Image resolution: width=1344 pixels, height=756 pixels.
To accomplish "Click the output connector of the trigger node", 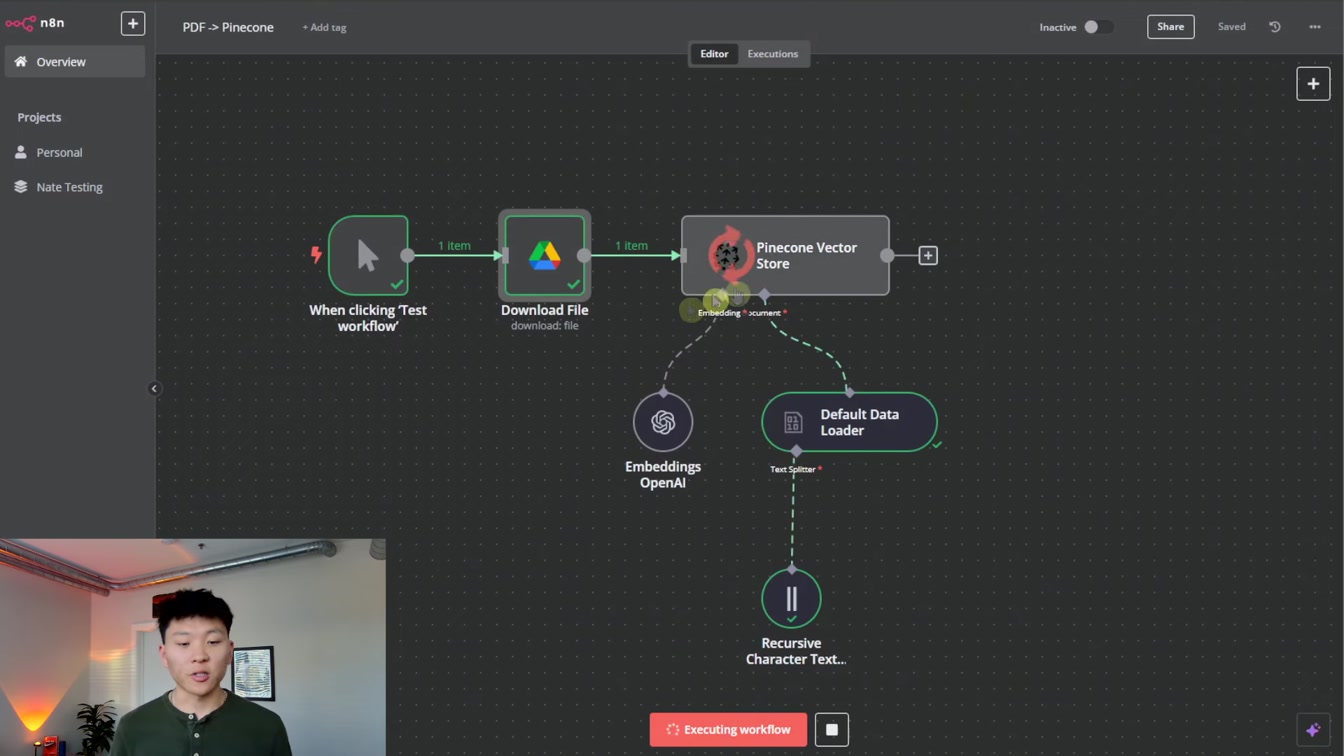I will [x=407, y=255].
